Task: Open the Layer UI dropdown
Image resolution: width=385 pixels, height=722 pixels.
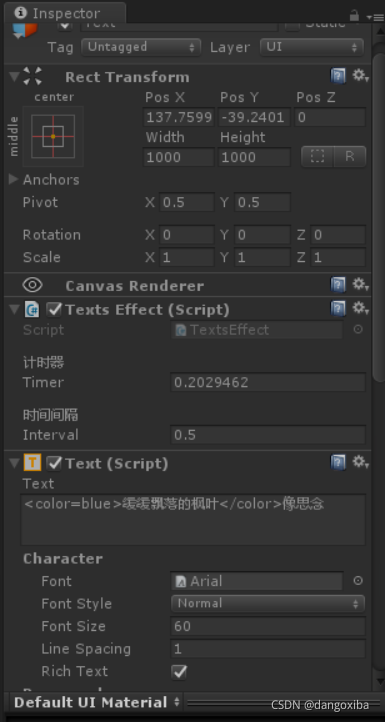Action: 312,47
